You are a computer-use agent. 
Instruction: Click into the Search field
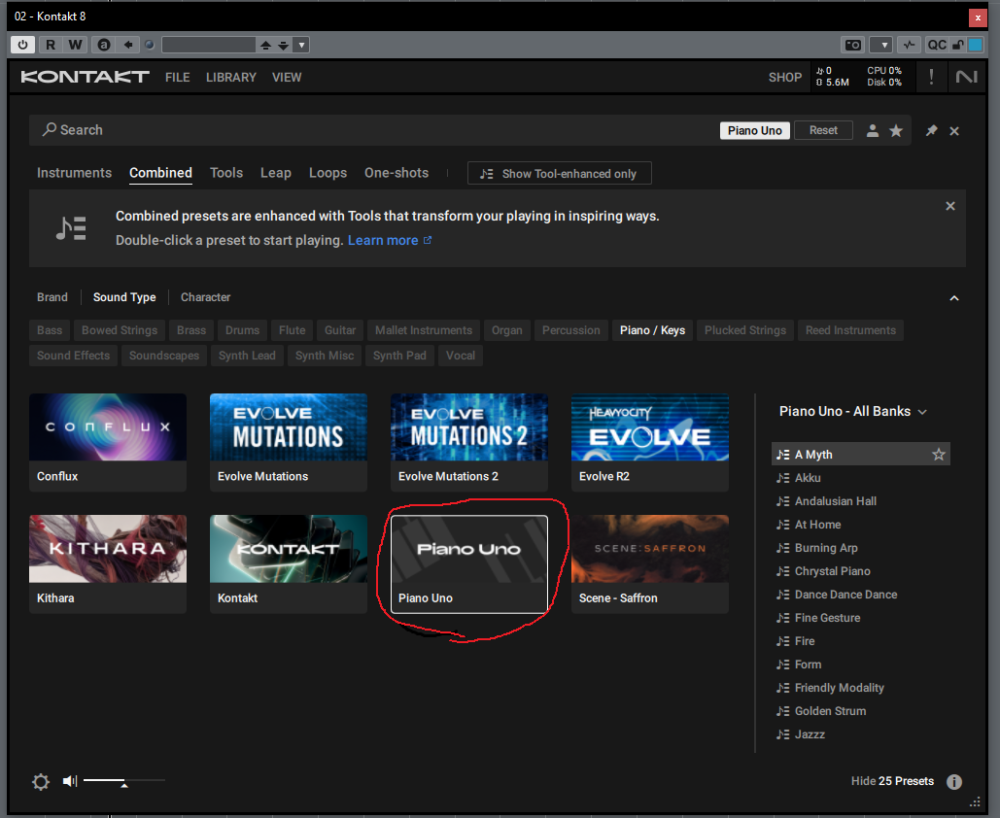tap(376, 130)
